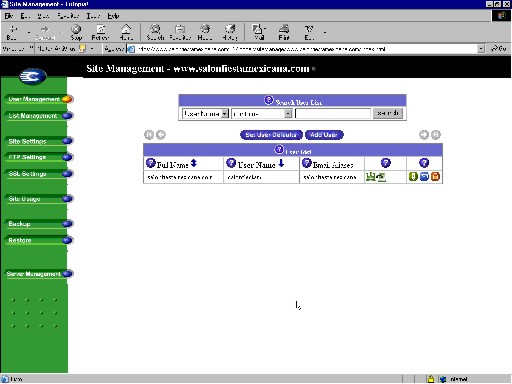Open the Backup section in the sidebar

39,224
